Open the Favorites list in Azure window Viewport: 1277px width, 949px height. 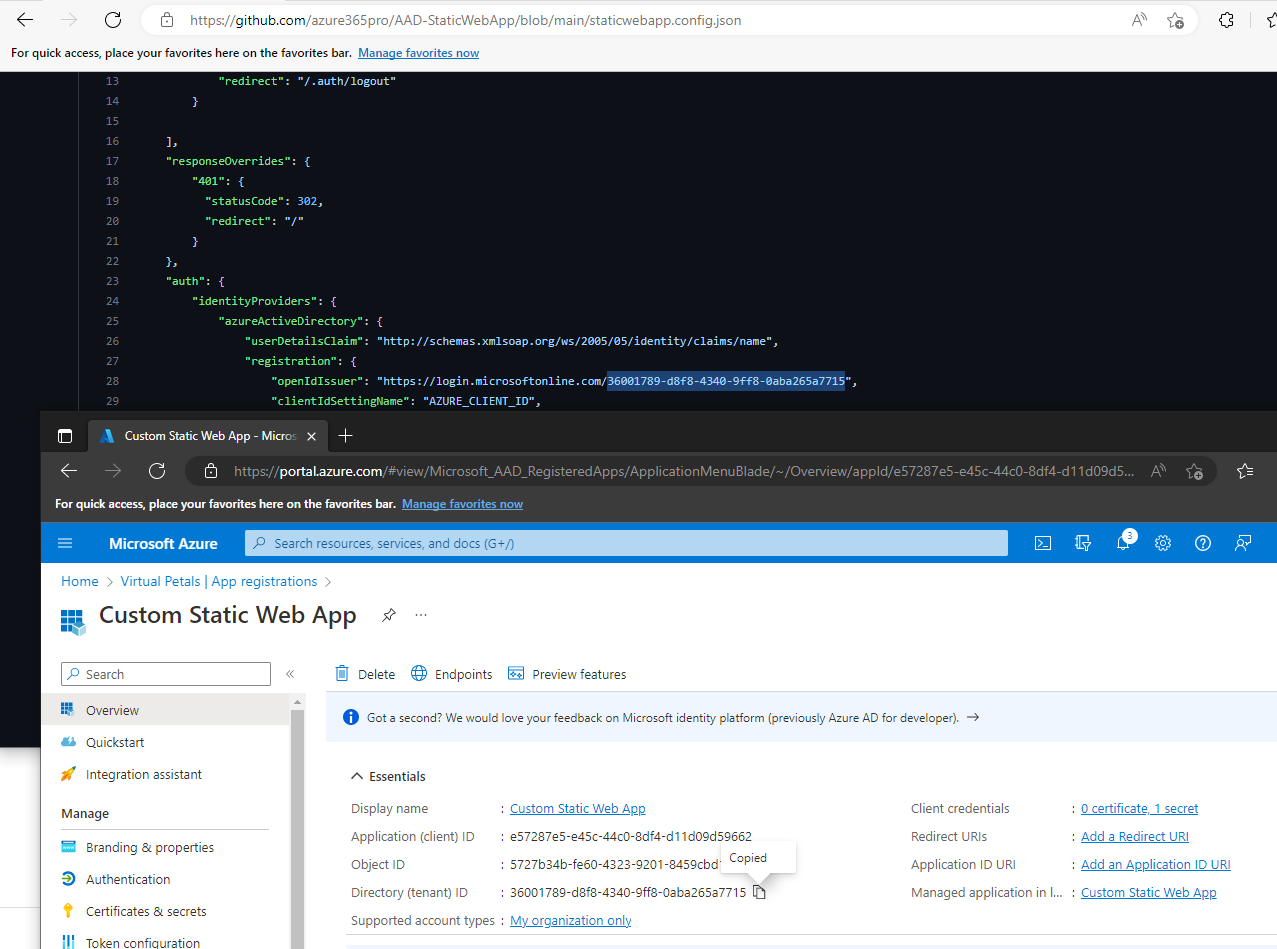(1245, 471)
